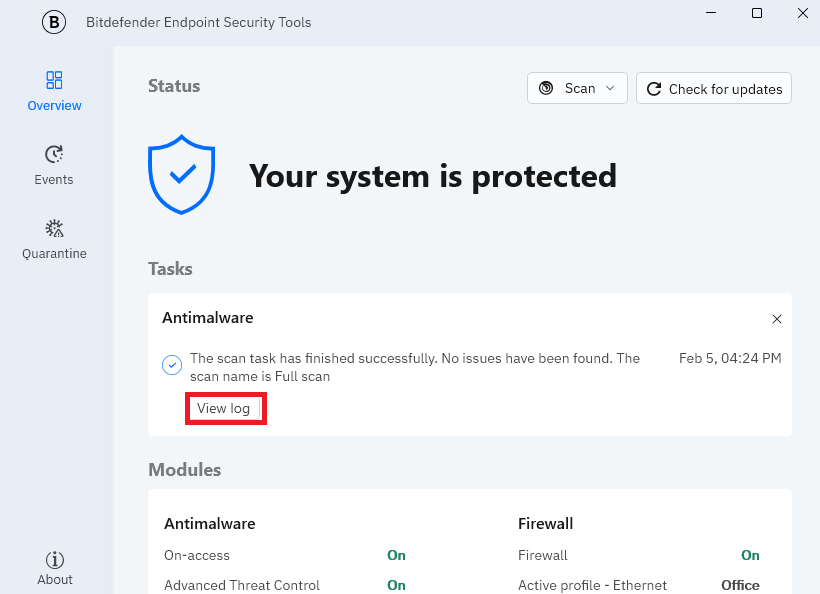
Task: Click the Office active profile value
Action: pyautogui.click(x=740, y=585)
